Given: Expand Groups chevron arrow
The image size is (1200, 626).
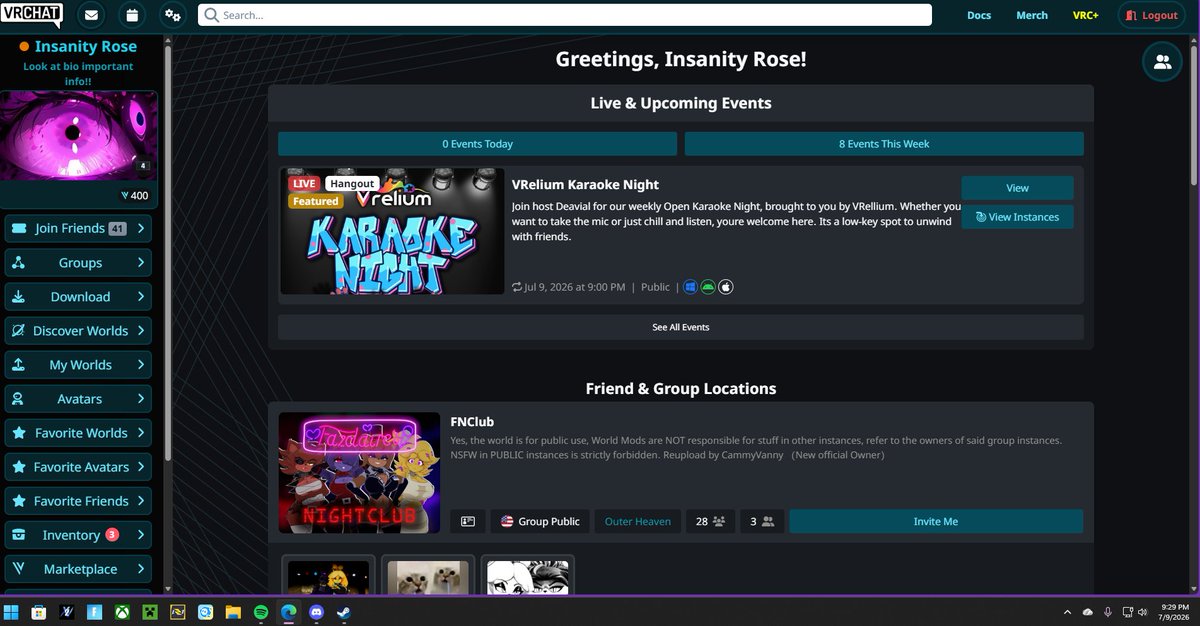Looking at the screenshot, I should point(141,263).
